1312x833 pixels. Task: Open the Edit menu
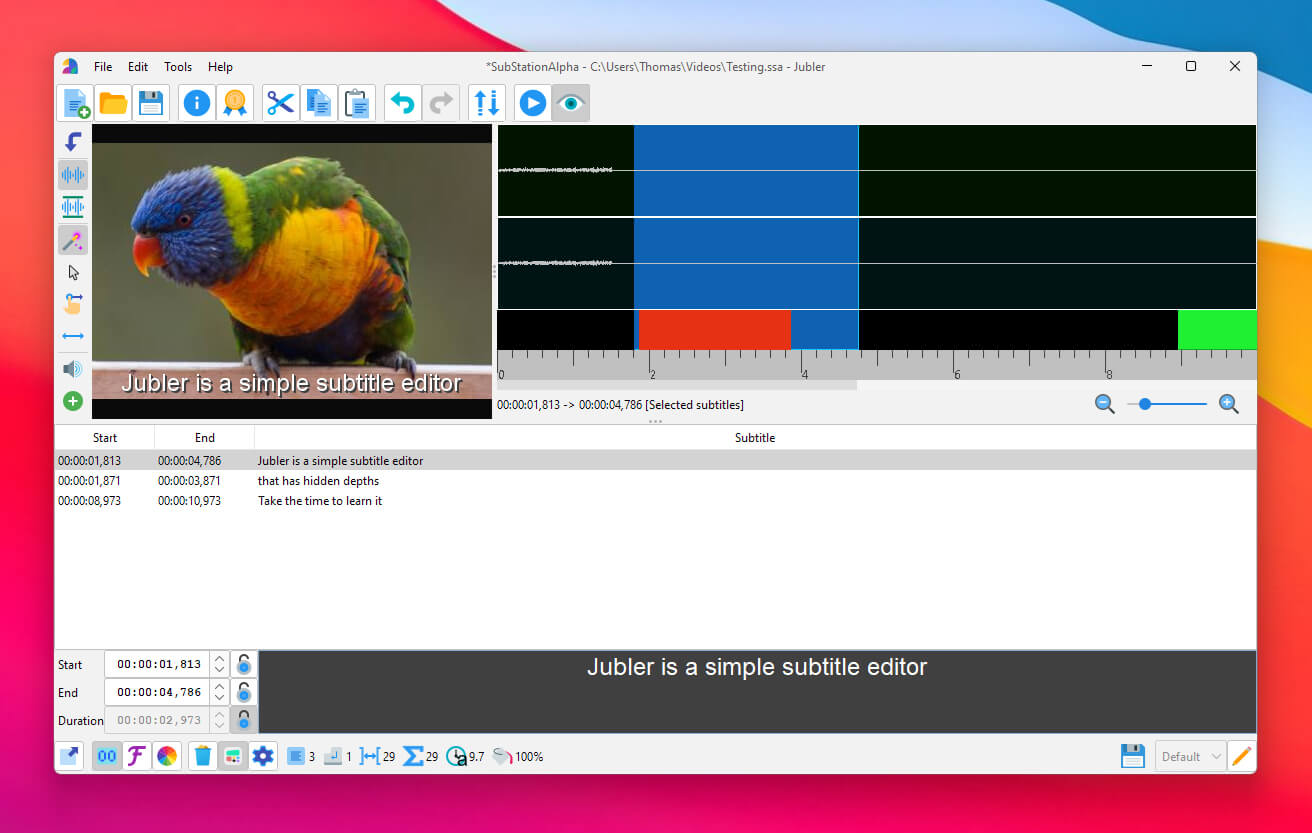(138, 67)
